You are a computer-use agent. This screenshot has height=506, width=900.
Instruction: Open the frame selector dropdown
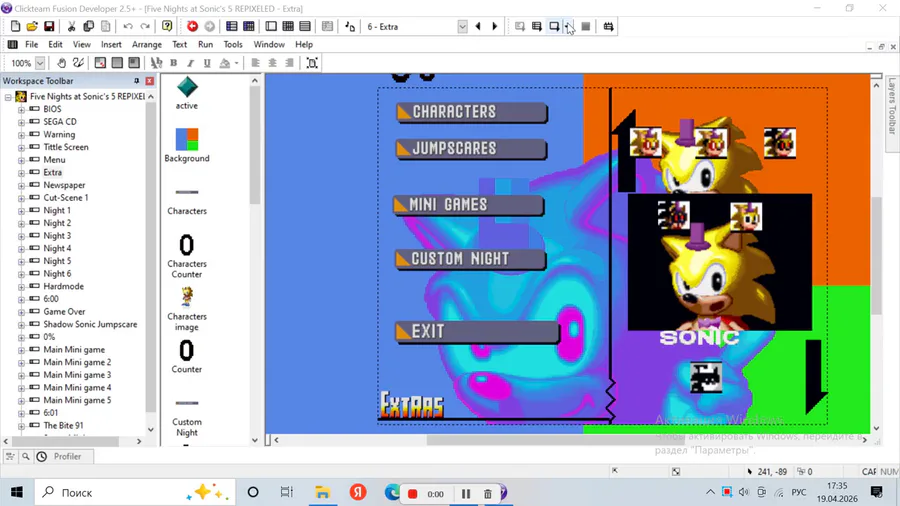pyautogui.click(x=462, y=27)
